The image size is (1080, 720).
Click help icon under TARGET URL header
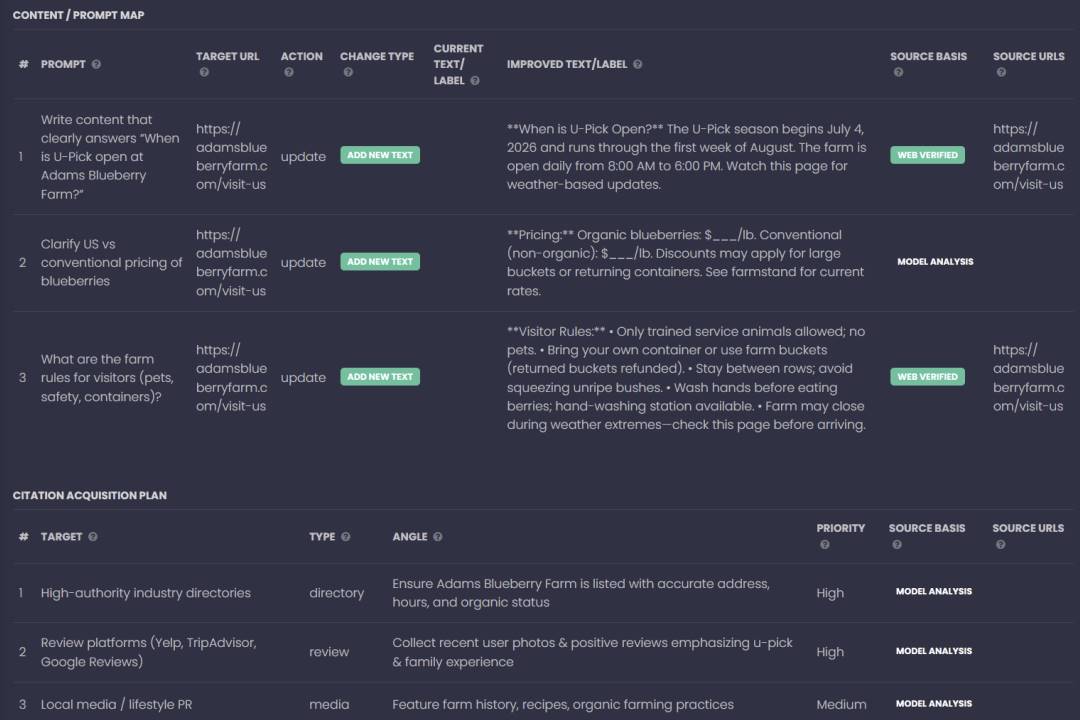204,72
